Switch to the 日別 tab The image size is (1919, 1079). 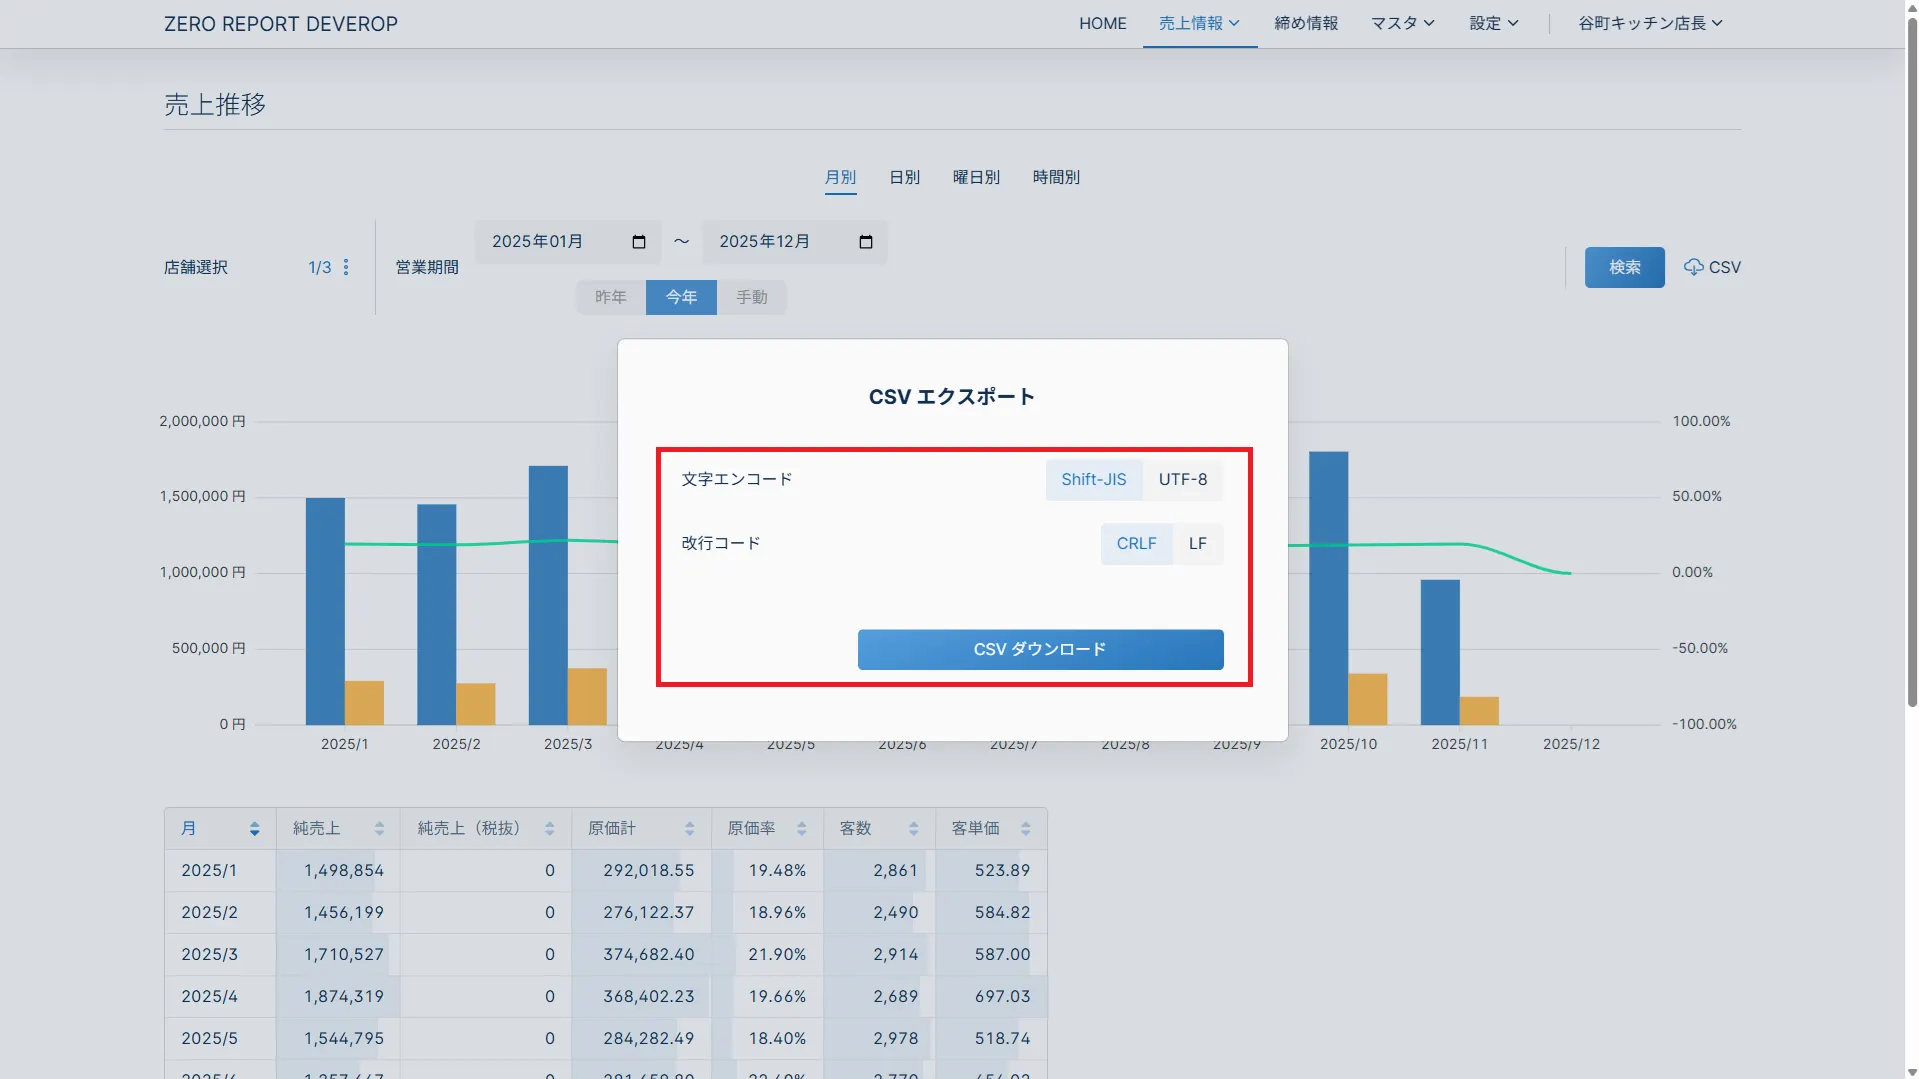(904, 177)
